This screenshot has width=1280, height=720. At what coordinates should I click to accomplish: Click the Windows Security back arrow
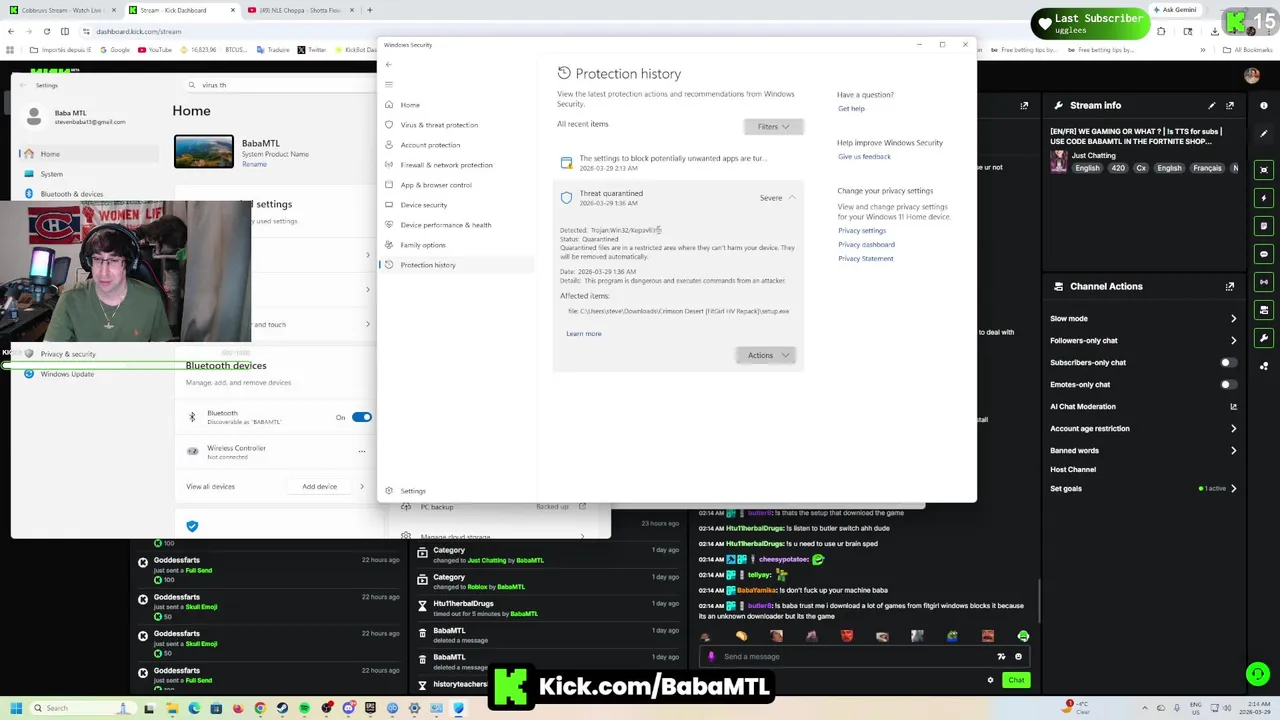click(x=389, y=65)
